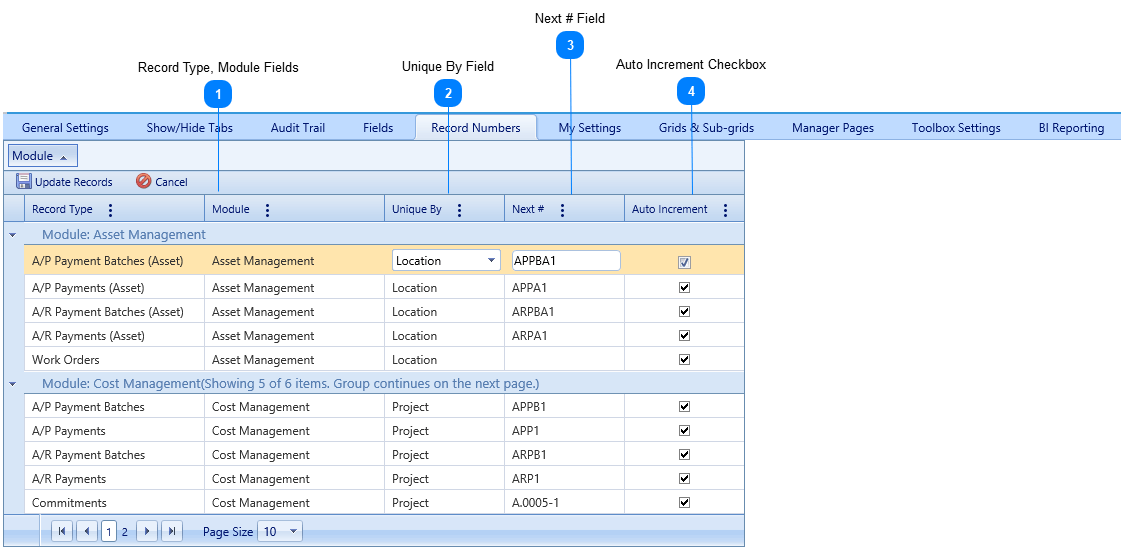
Task: Click the A.0005-1 Next # cell
Action: click(x=565, y=503)
